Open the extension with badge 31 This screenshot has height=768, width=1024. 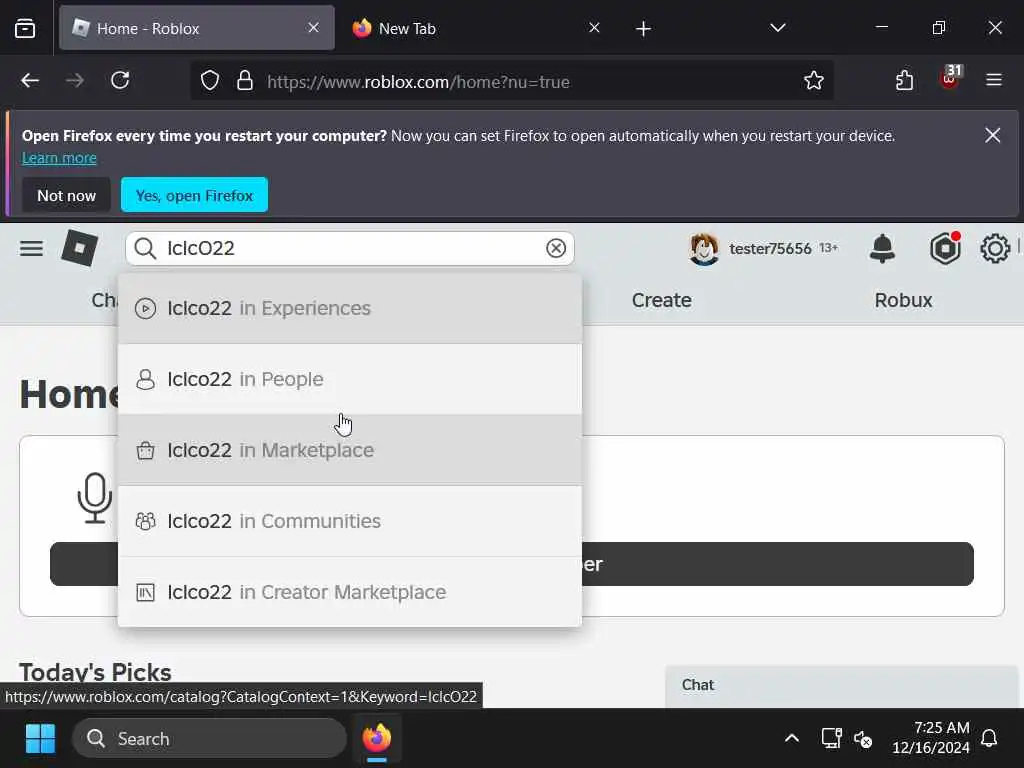[x=950, y=79]
